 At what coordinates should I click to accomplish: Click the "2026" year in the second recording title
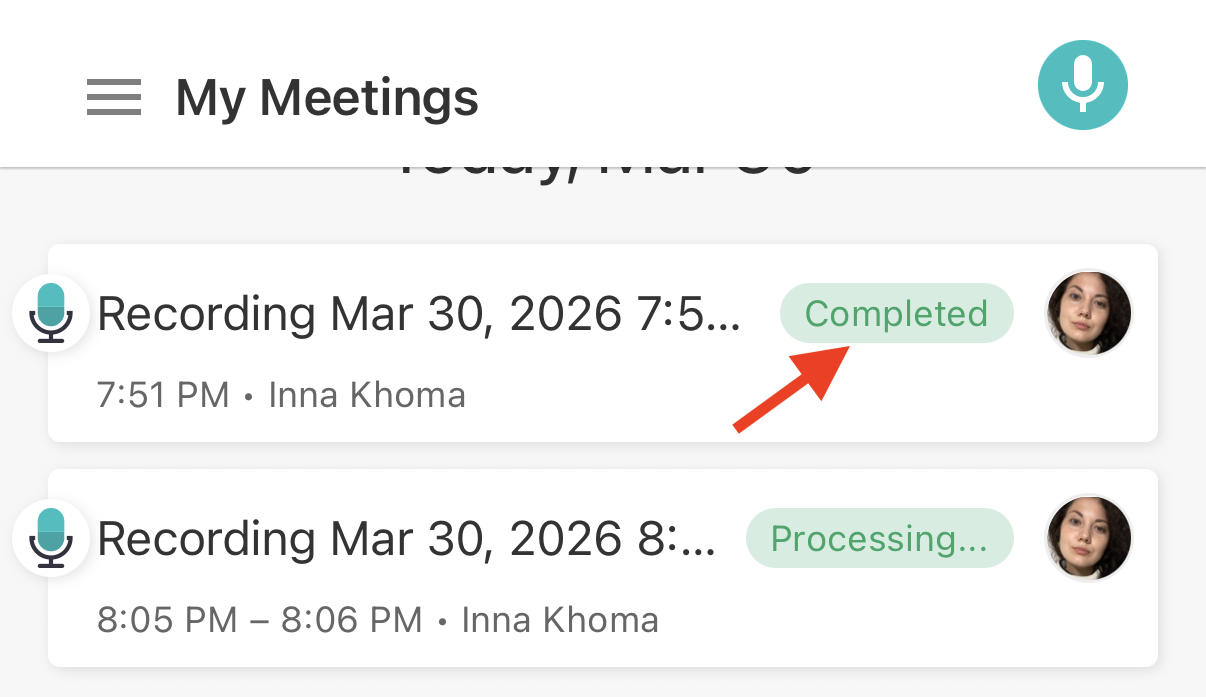563,540
